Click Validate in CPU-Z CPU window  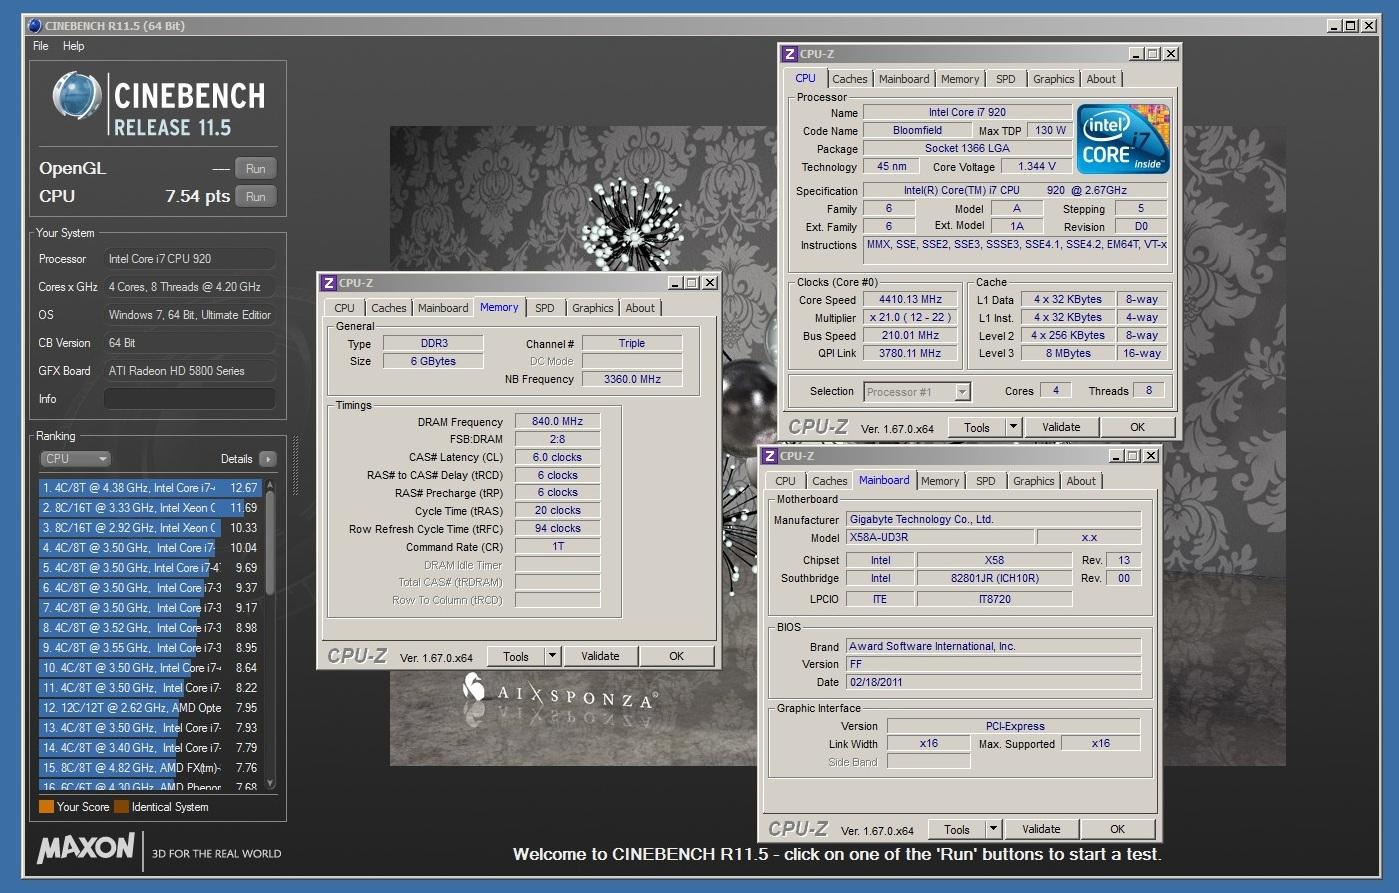[1061, 427]
